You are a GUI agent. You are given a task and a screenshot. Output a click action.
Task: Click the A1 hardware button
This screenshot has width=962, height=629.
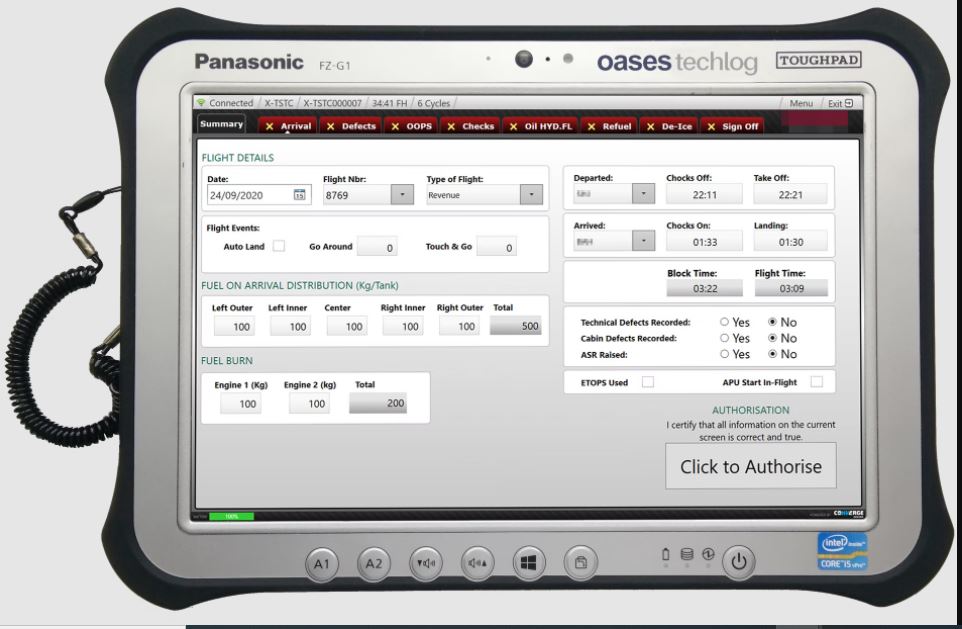pos(321,563)
